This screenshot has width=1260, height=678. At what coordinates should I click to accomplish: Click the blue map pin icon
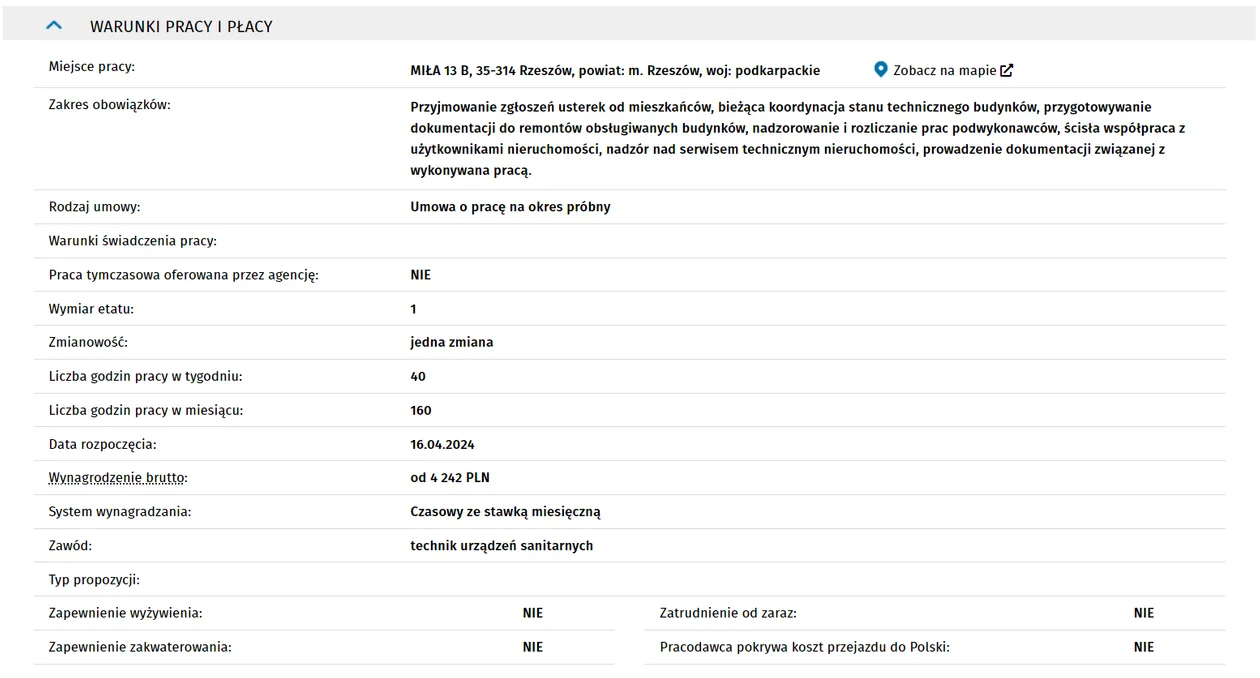click(880, 69)
